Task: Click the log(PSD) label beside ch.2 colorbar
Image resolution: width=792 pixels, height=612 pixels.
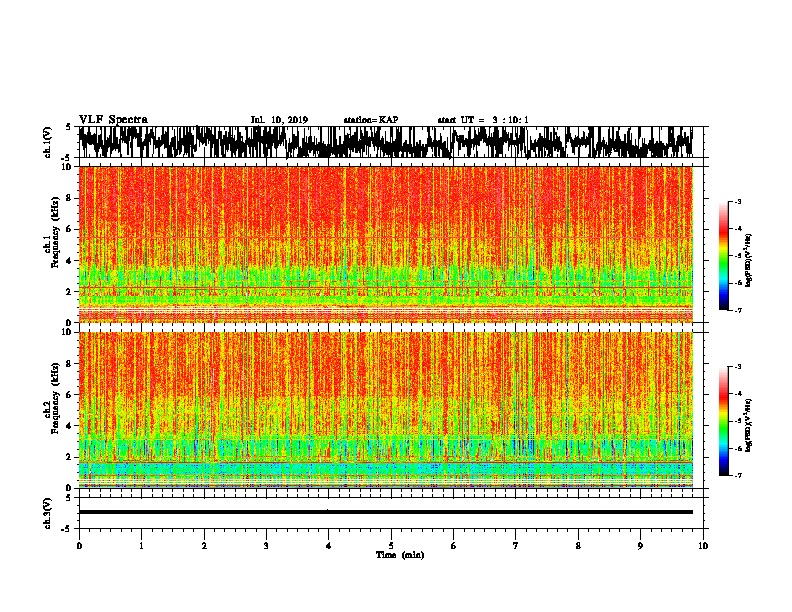Action: (x=748, y=425)
